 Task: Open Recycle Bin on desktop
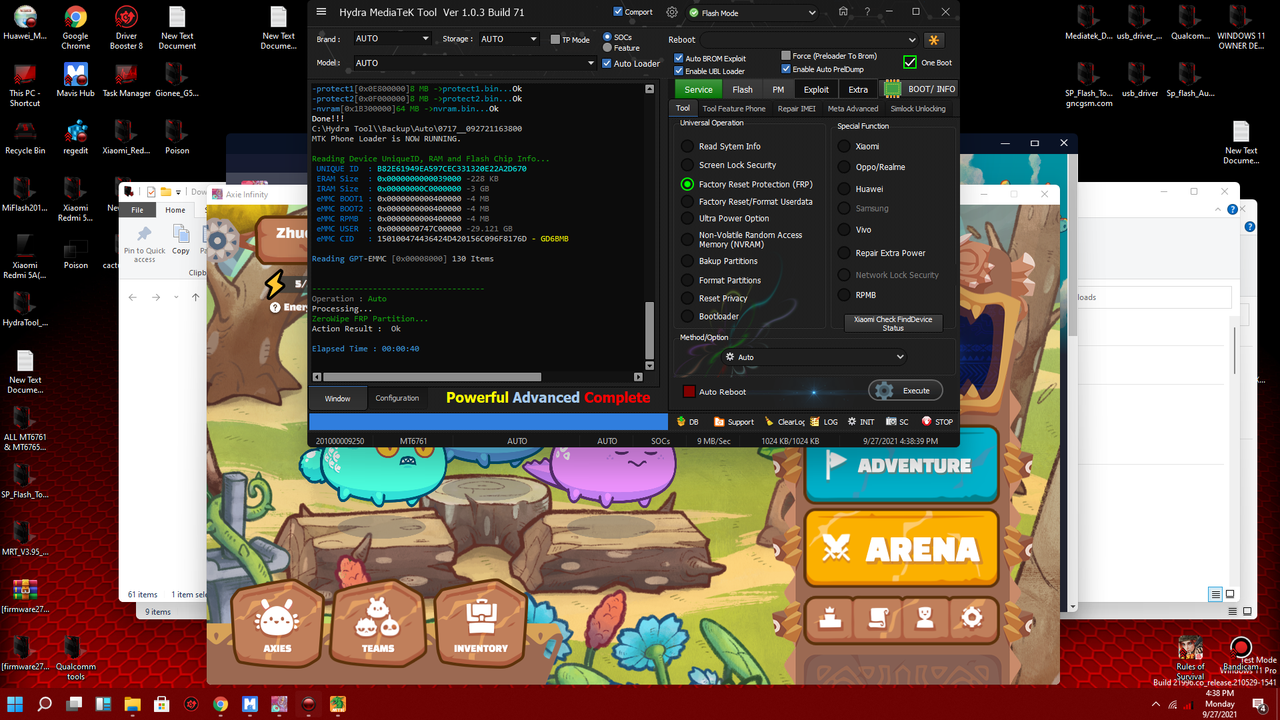point(25,137)
